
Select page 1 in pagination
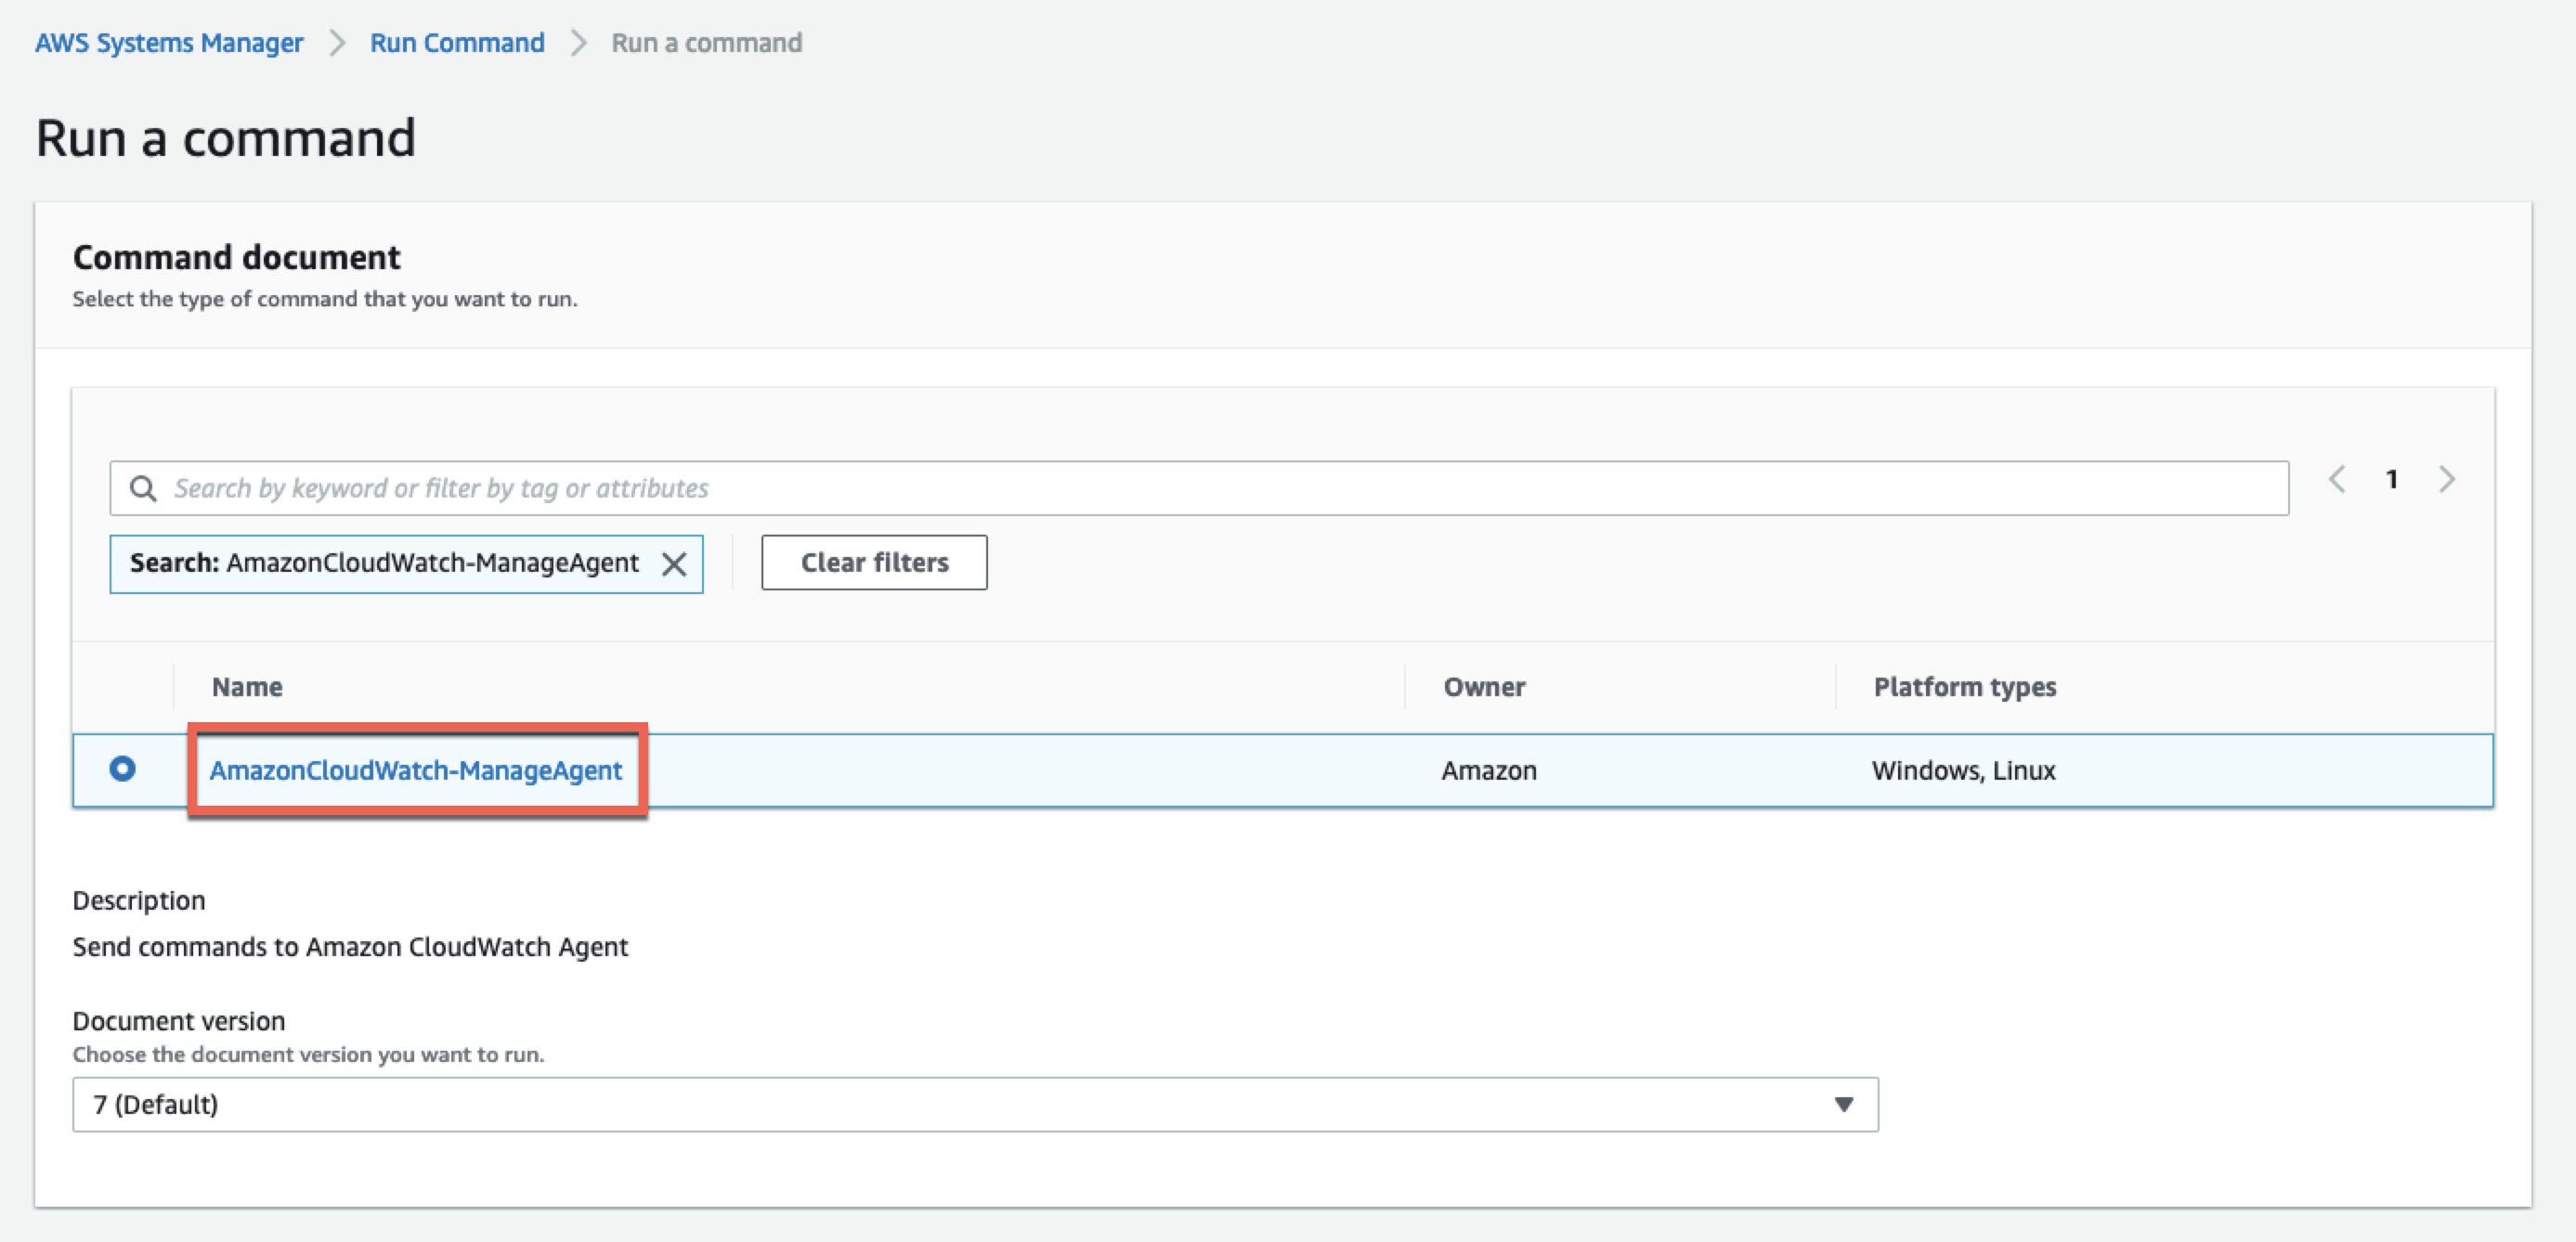[2392, 479]
